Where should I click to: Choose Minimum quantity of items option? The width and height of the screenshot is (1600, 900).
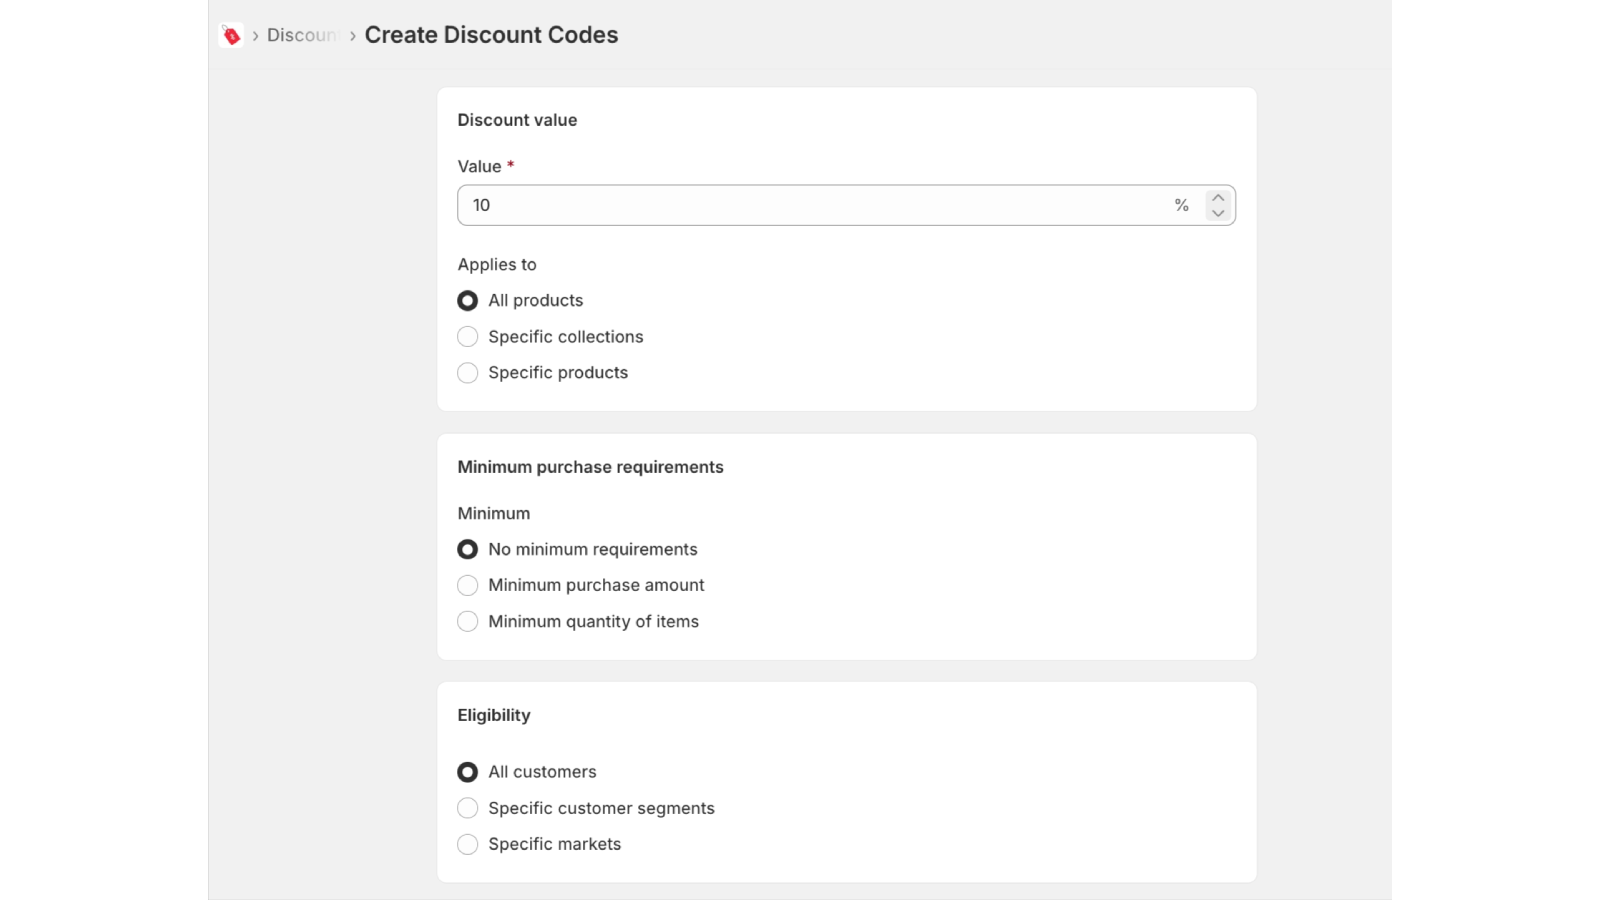tap(467, 622)
